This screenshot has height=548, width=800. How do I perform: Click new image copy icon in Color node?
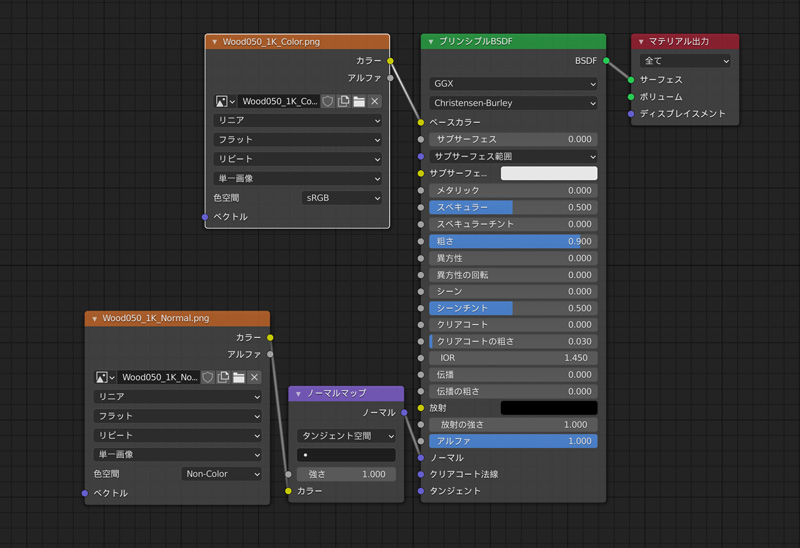(343, 101)
